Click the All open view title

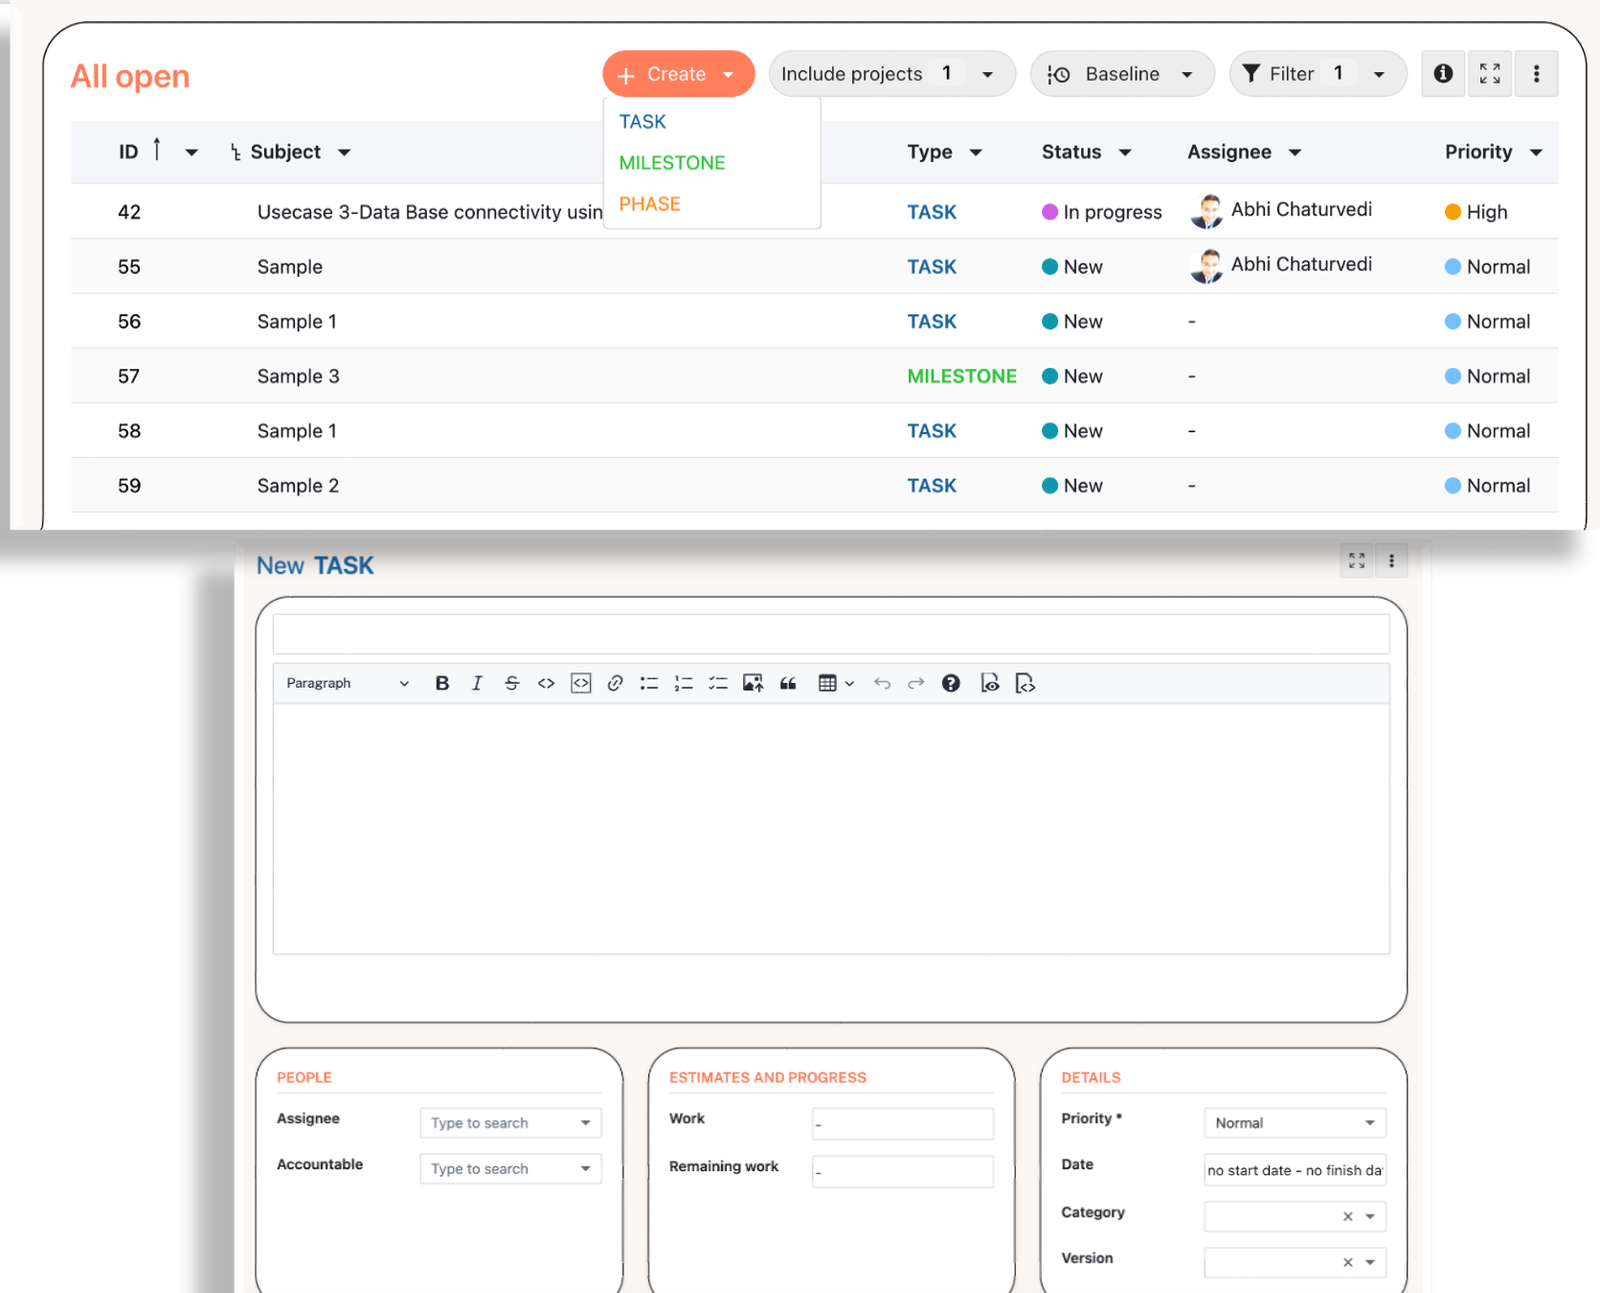[130, 76]
